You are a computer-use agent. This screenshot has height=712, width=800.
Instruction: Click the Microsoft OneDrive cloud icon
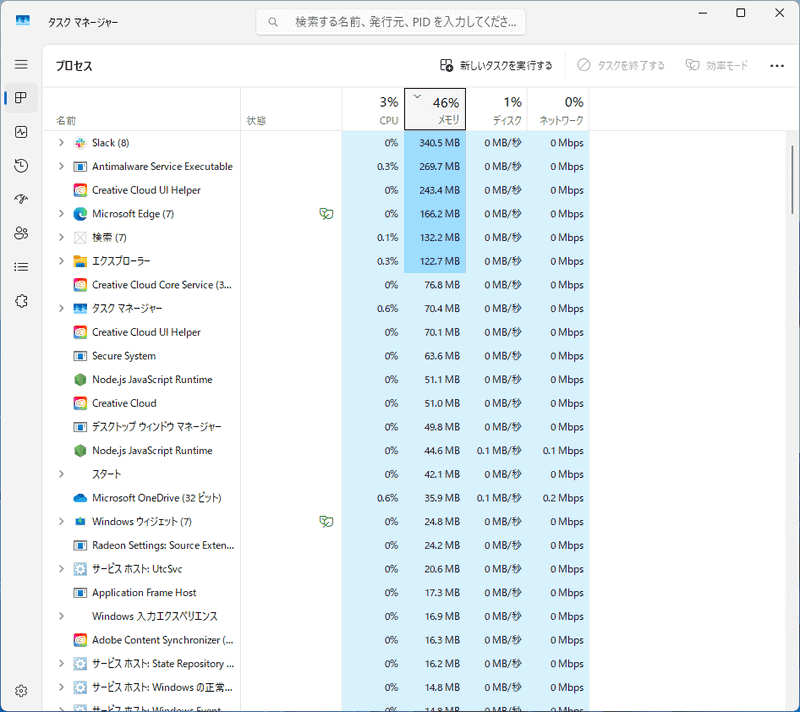80,498
